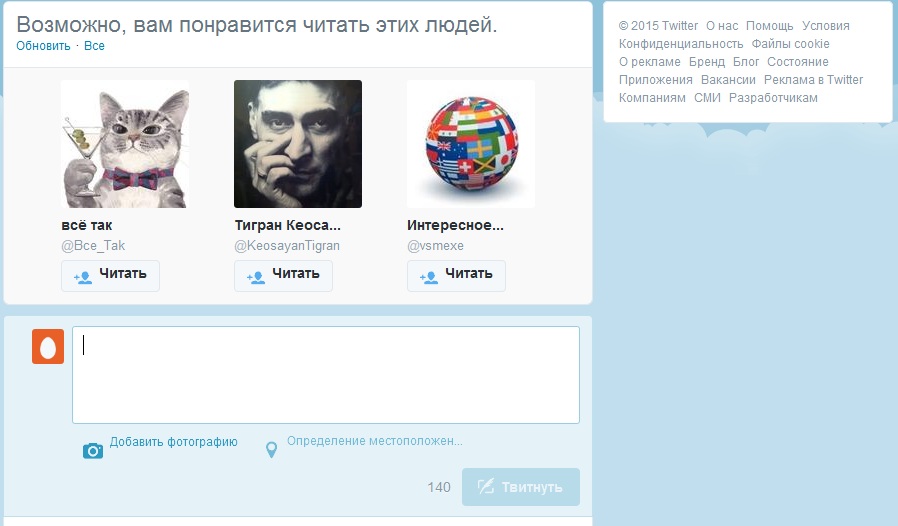Open the СМИ footer link
Viewport: 898px width, 526px height.
tap(707, 98)
